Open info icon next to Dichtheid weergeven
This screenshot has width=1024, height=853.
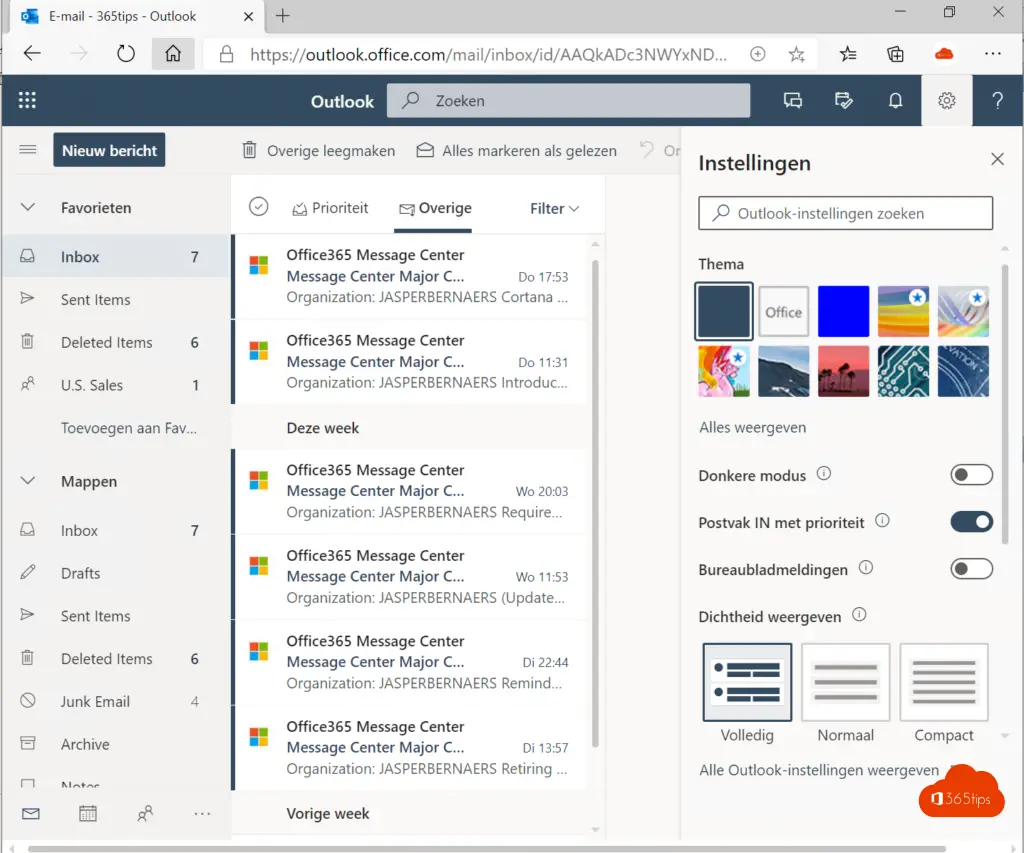pyautogui.click(x=859, y=615)
